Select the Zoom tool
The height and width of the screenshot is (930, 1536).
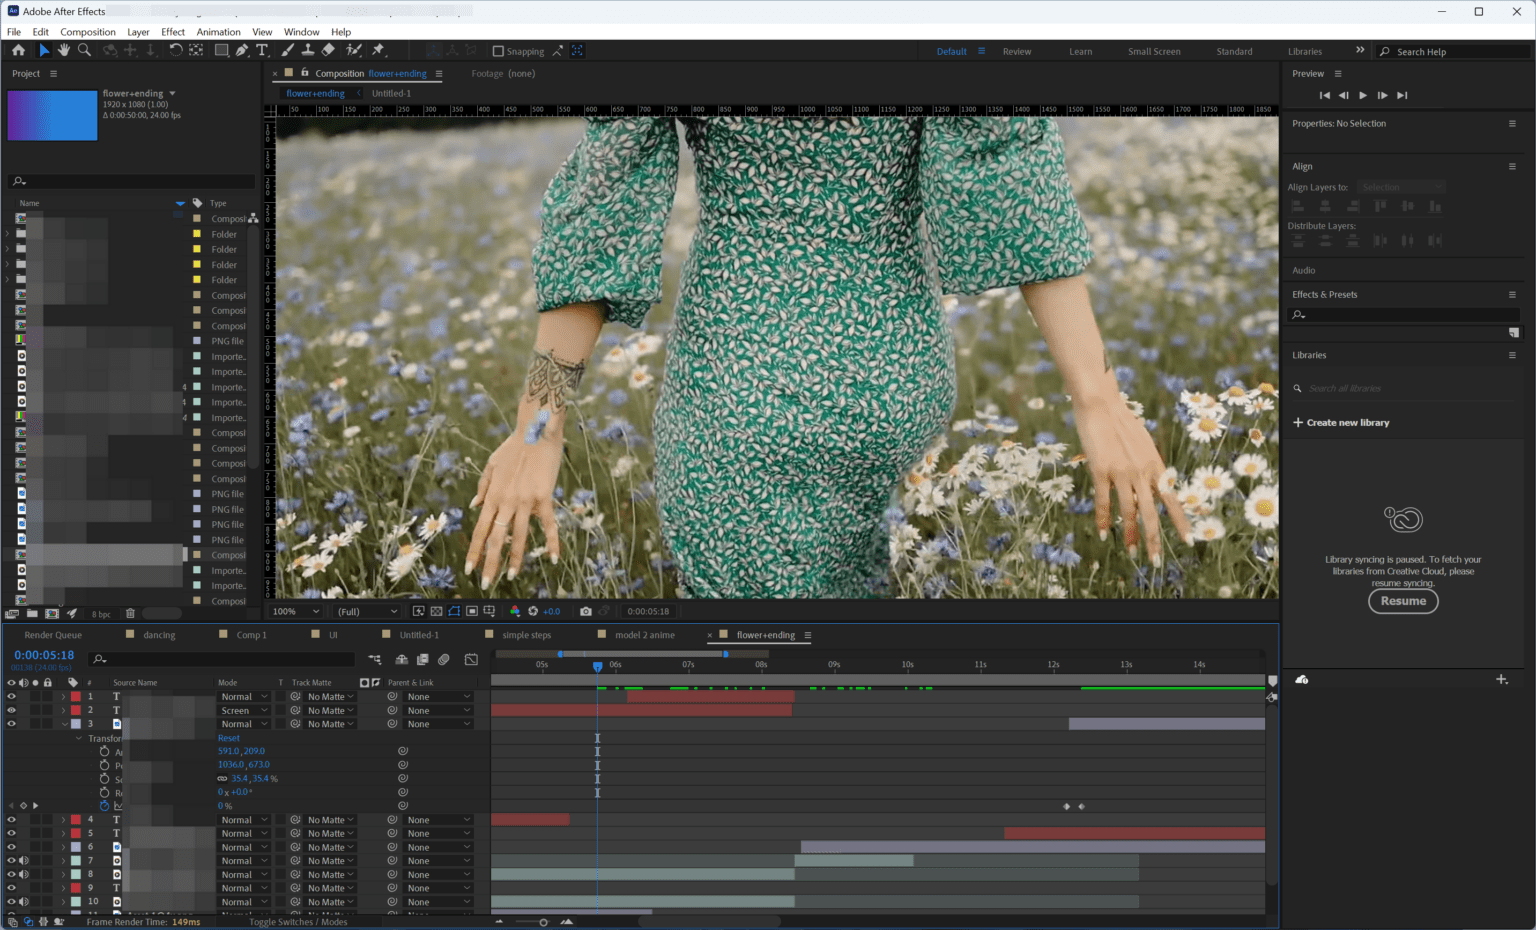click(x=85, y=50)
